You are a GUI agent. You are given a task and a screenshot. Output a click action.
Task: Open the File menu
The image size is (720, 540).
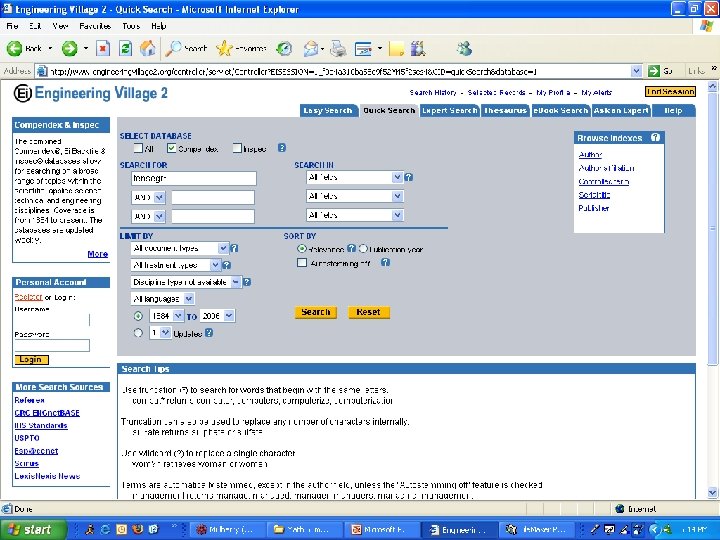12,26
